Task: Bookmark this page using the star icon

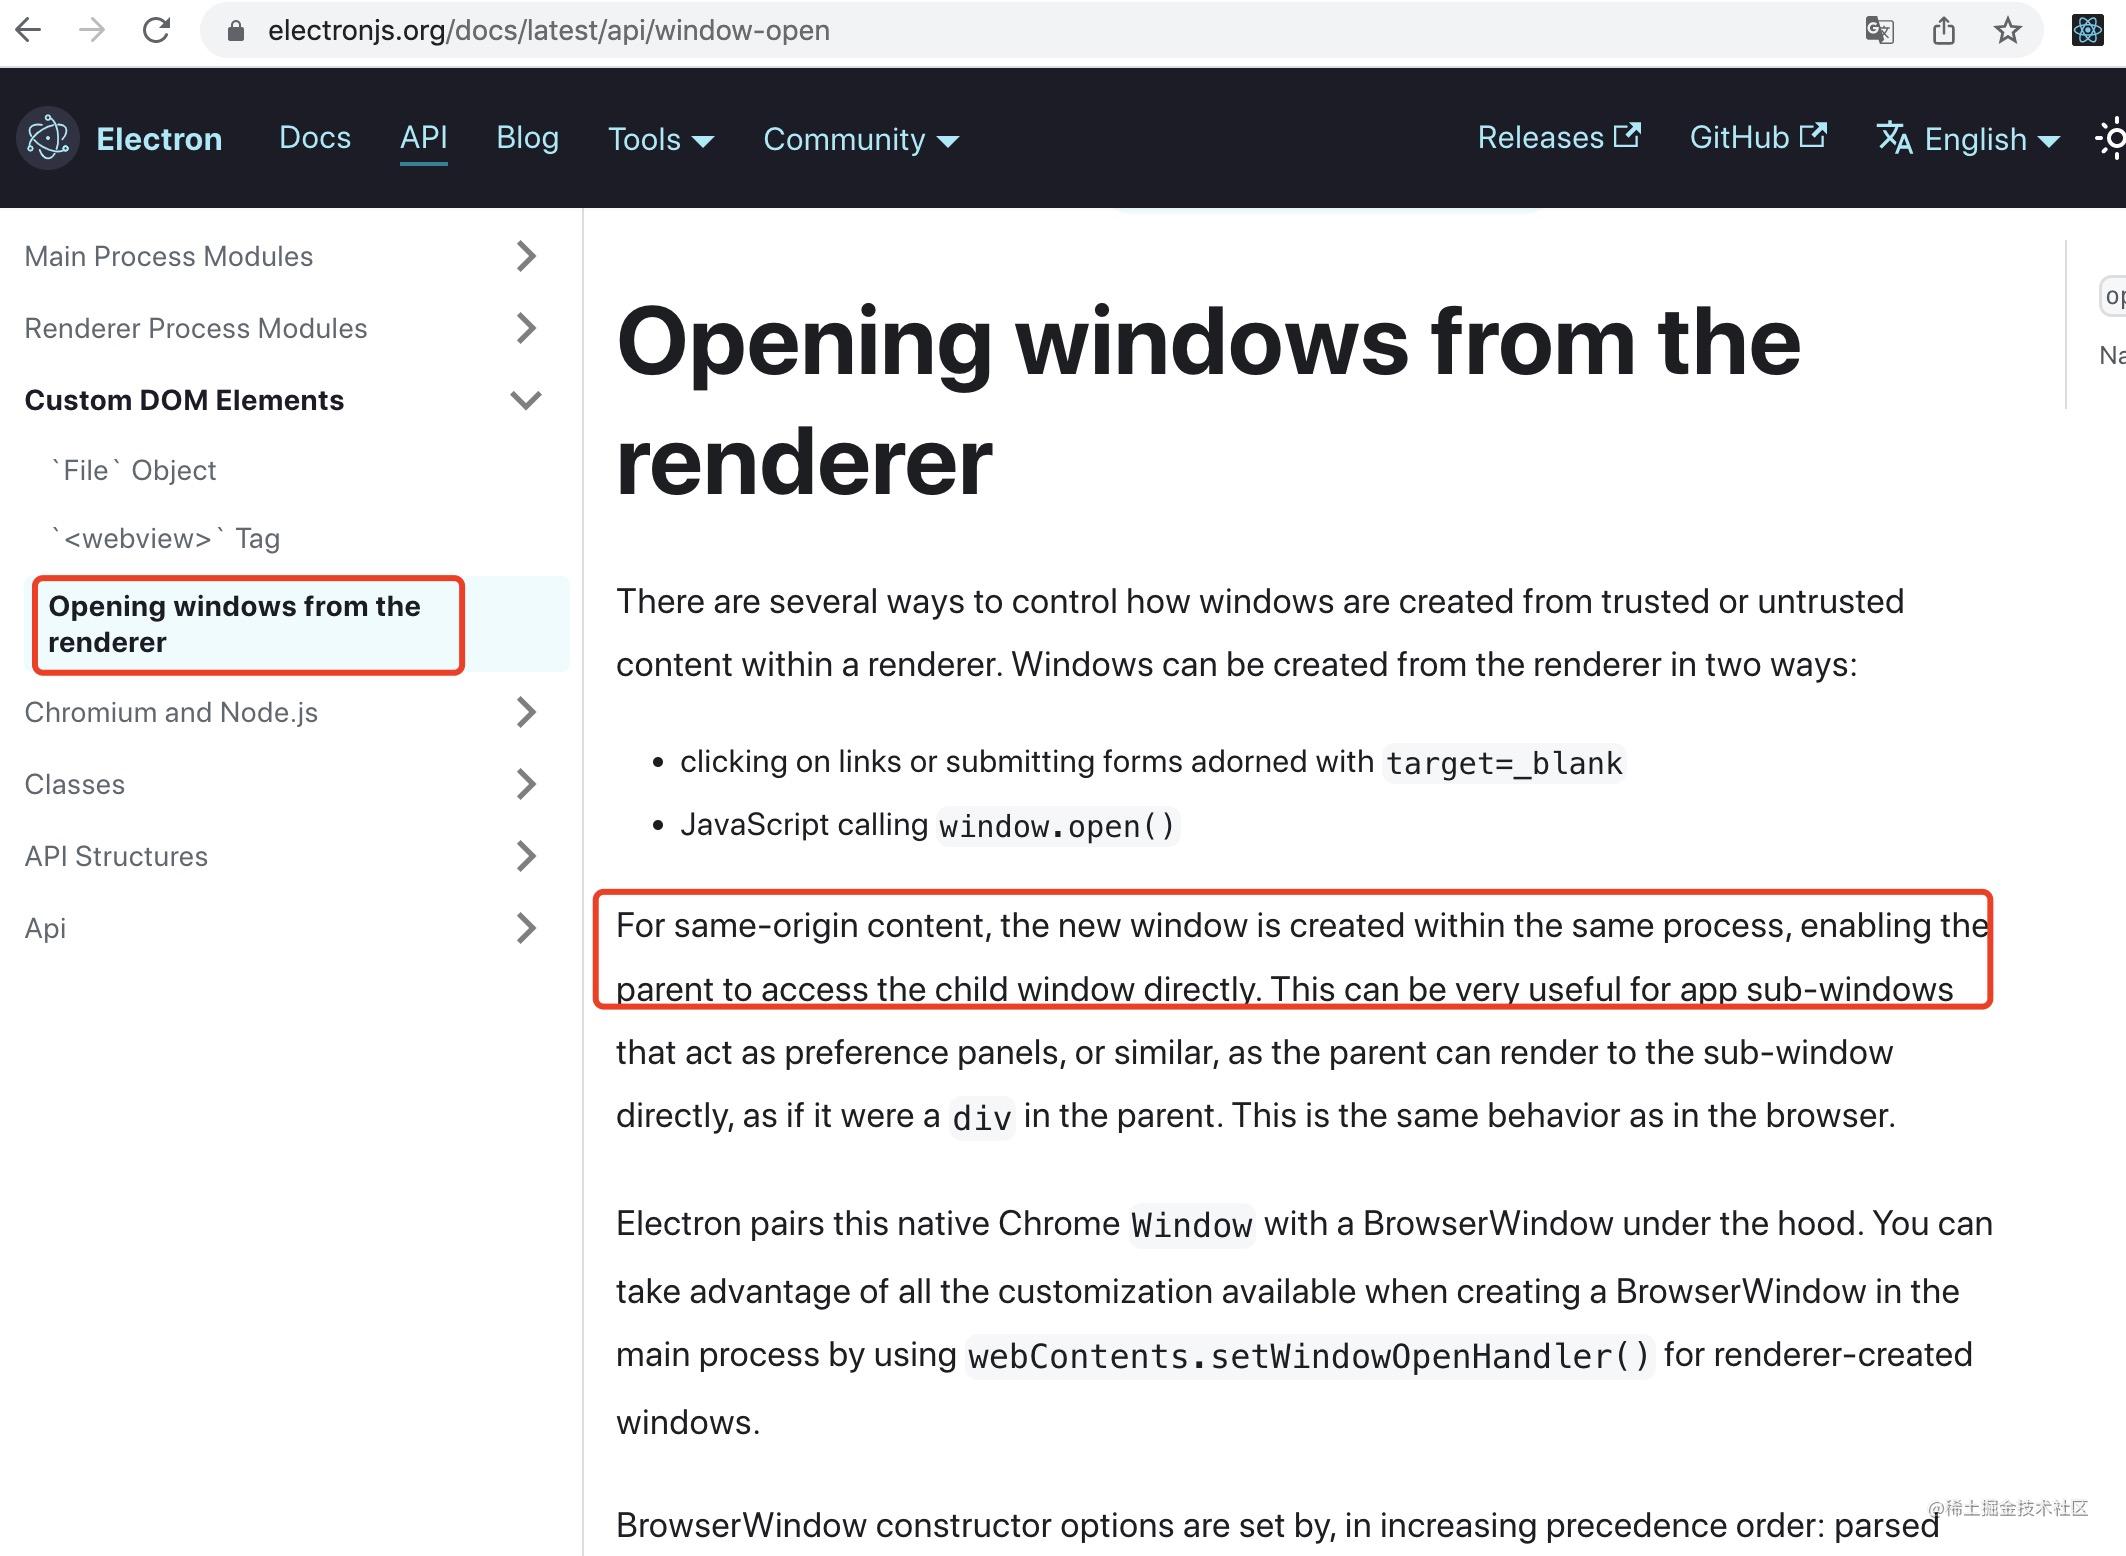Action: (2008, 30)
